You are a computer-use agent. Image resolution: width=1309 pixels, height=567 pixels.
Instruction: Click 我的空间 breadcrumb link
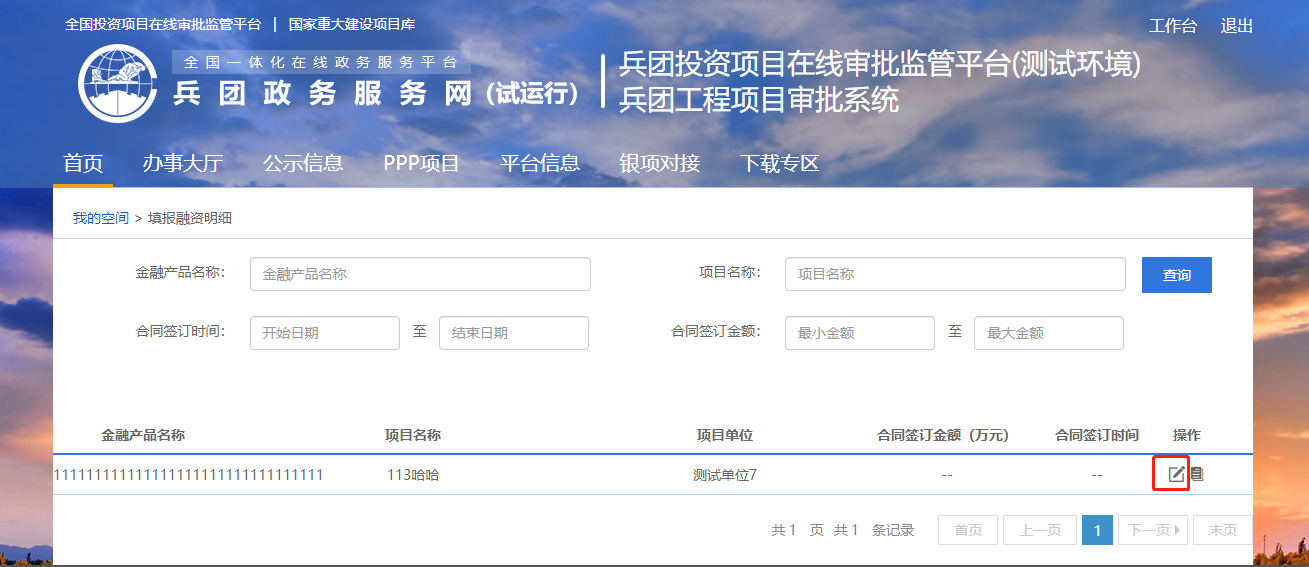click(x=100, y=218)
